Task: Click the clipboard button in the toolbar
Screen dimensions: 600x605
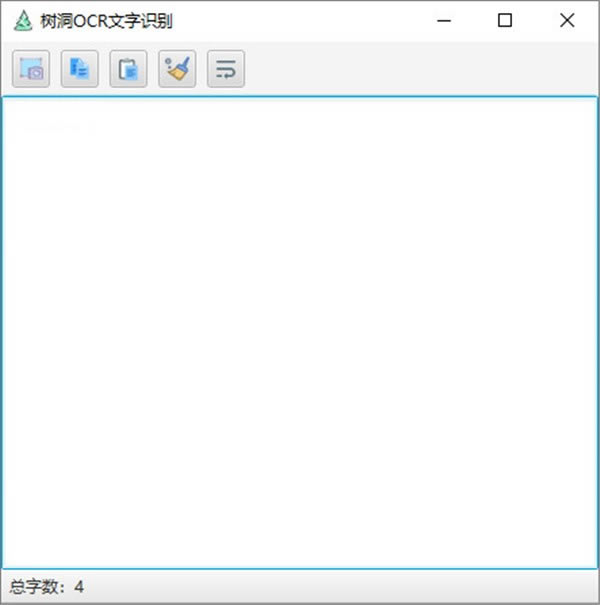Action: 128,69
